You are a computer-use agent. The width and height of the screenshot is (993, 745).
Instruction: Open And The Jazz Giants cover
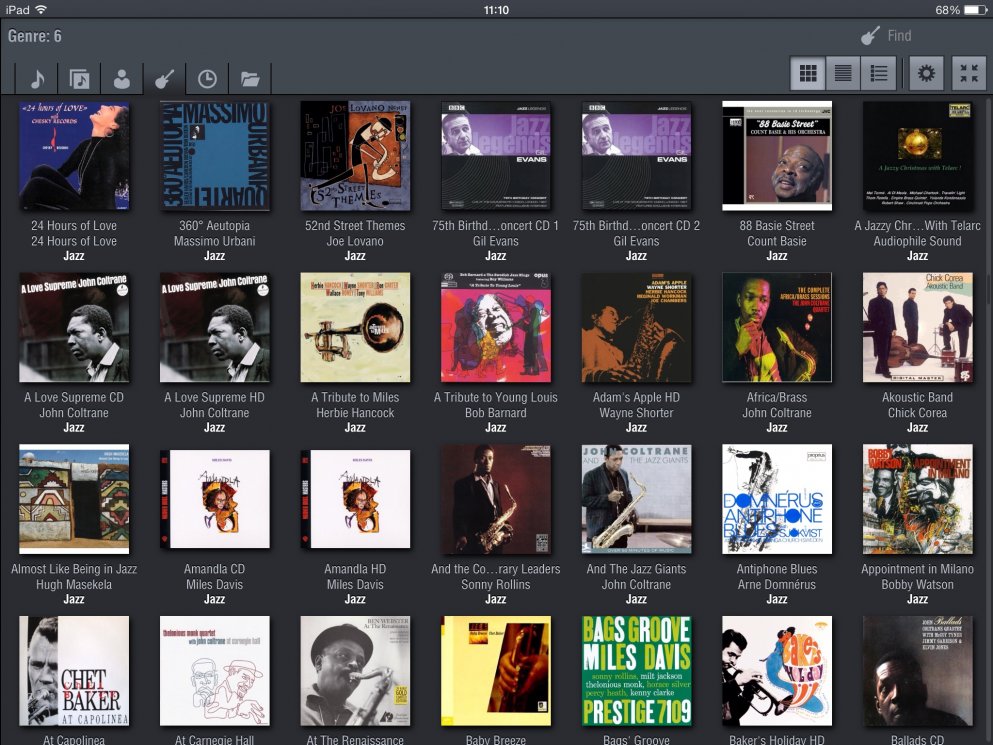(636, 499)
